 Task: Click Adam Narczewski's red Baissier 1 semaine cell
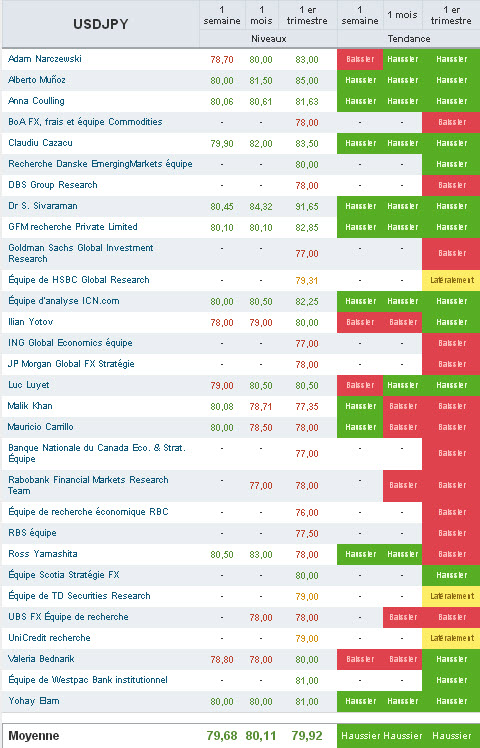[x=360, y=59]
